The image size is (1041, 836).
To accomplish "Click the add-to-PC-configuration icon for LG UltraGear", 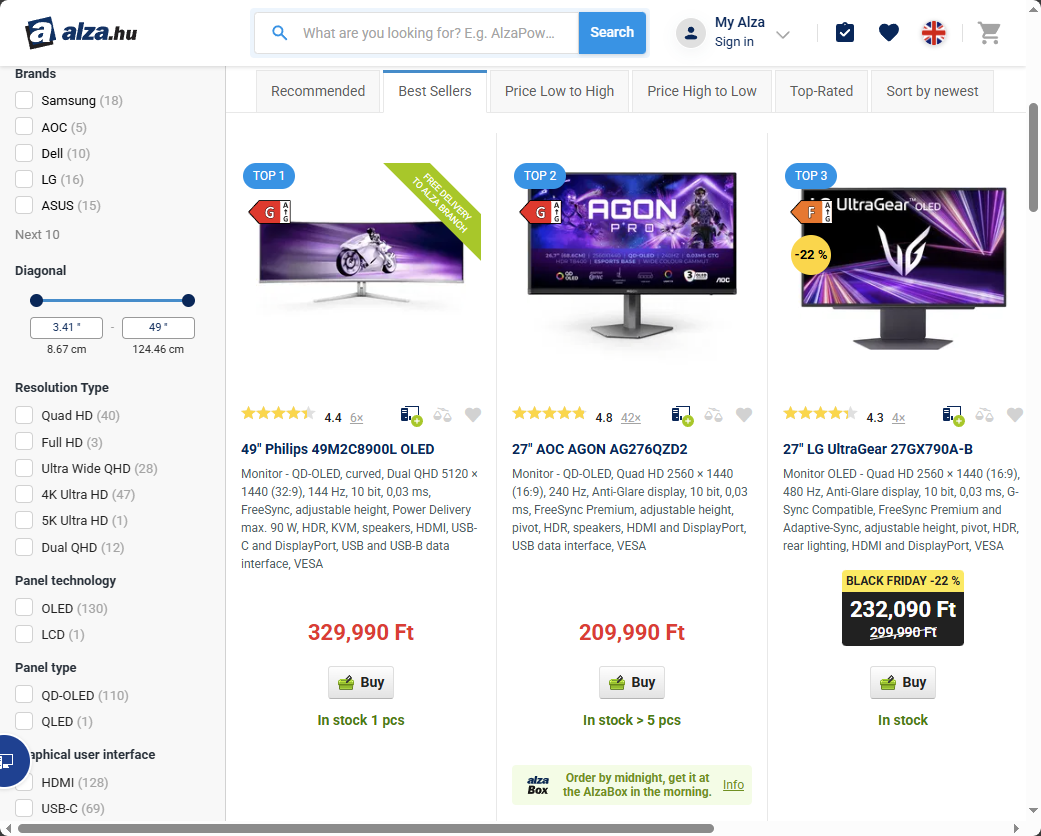I will 953,416.
